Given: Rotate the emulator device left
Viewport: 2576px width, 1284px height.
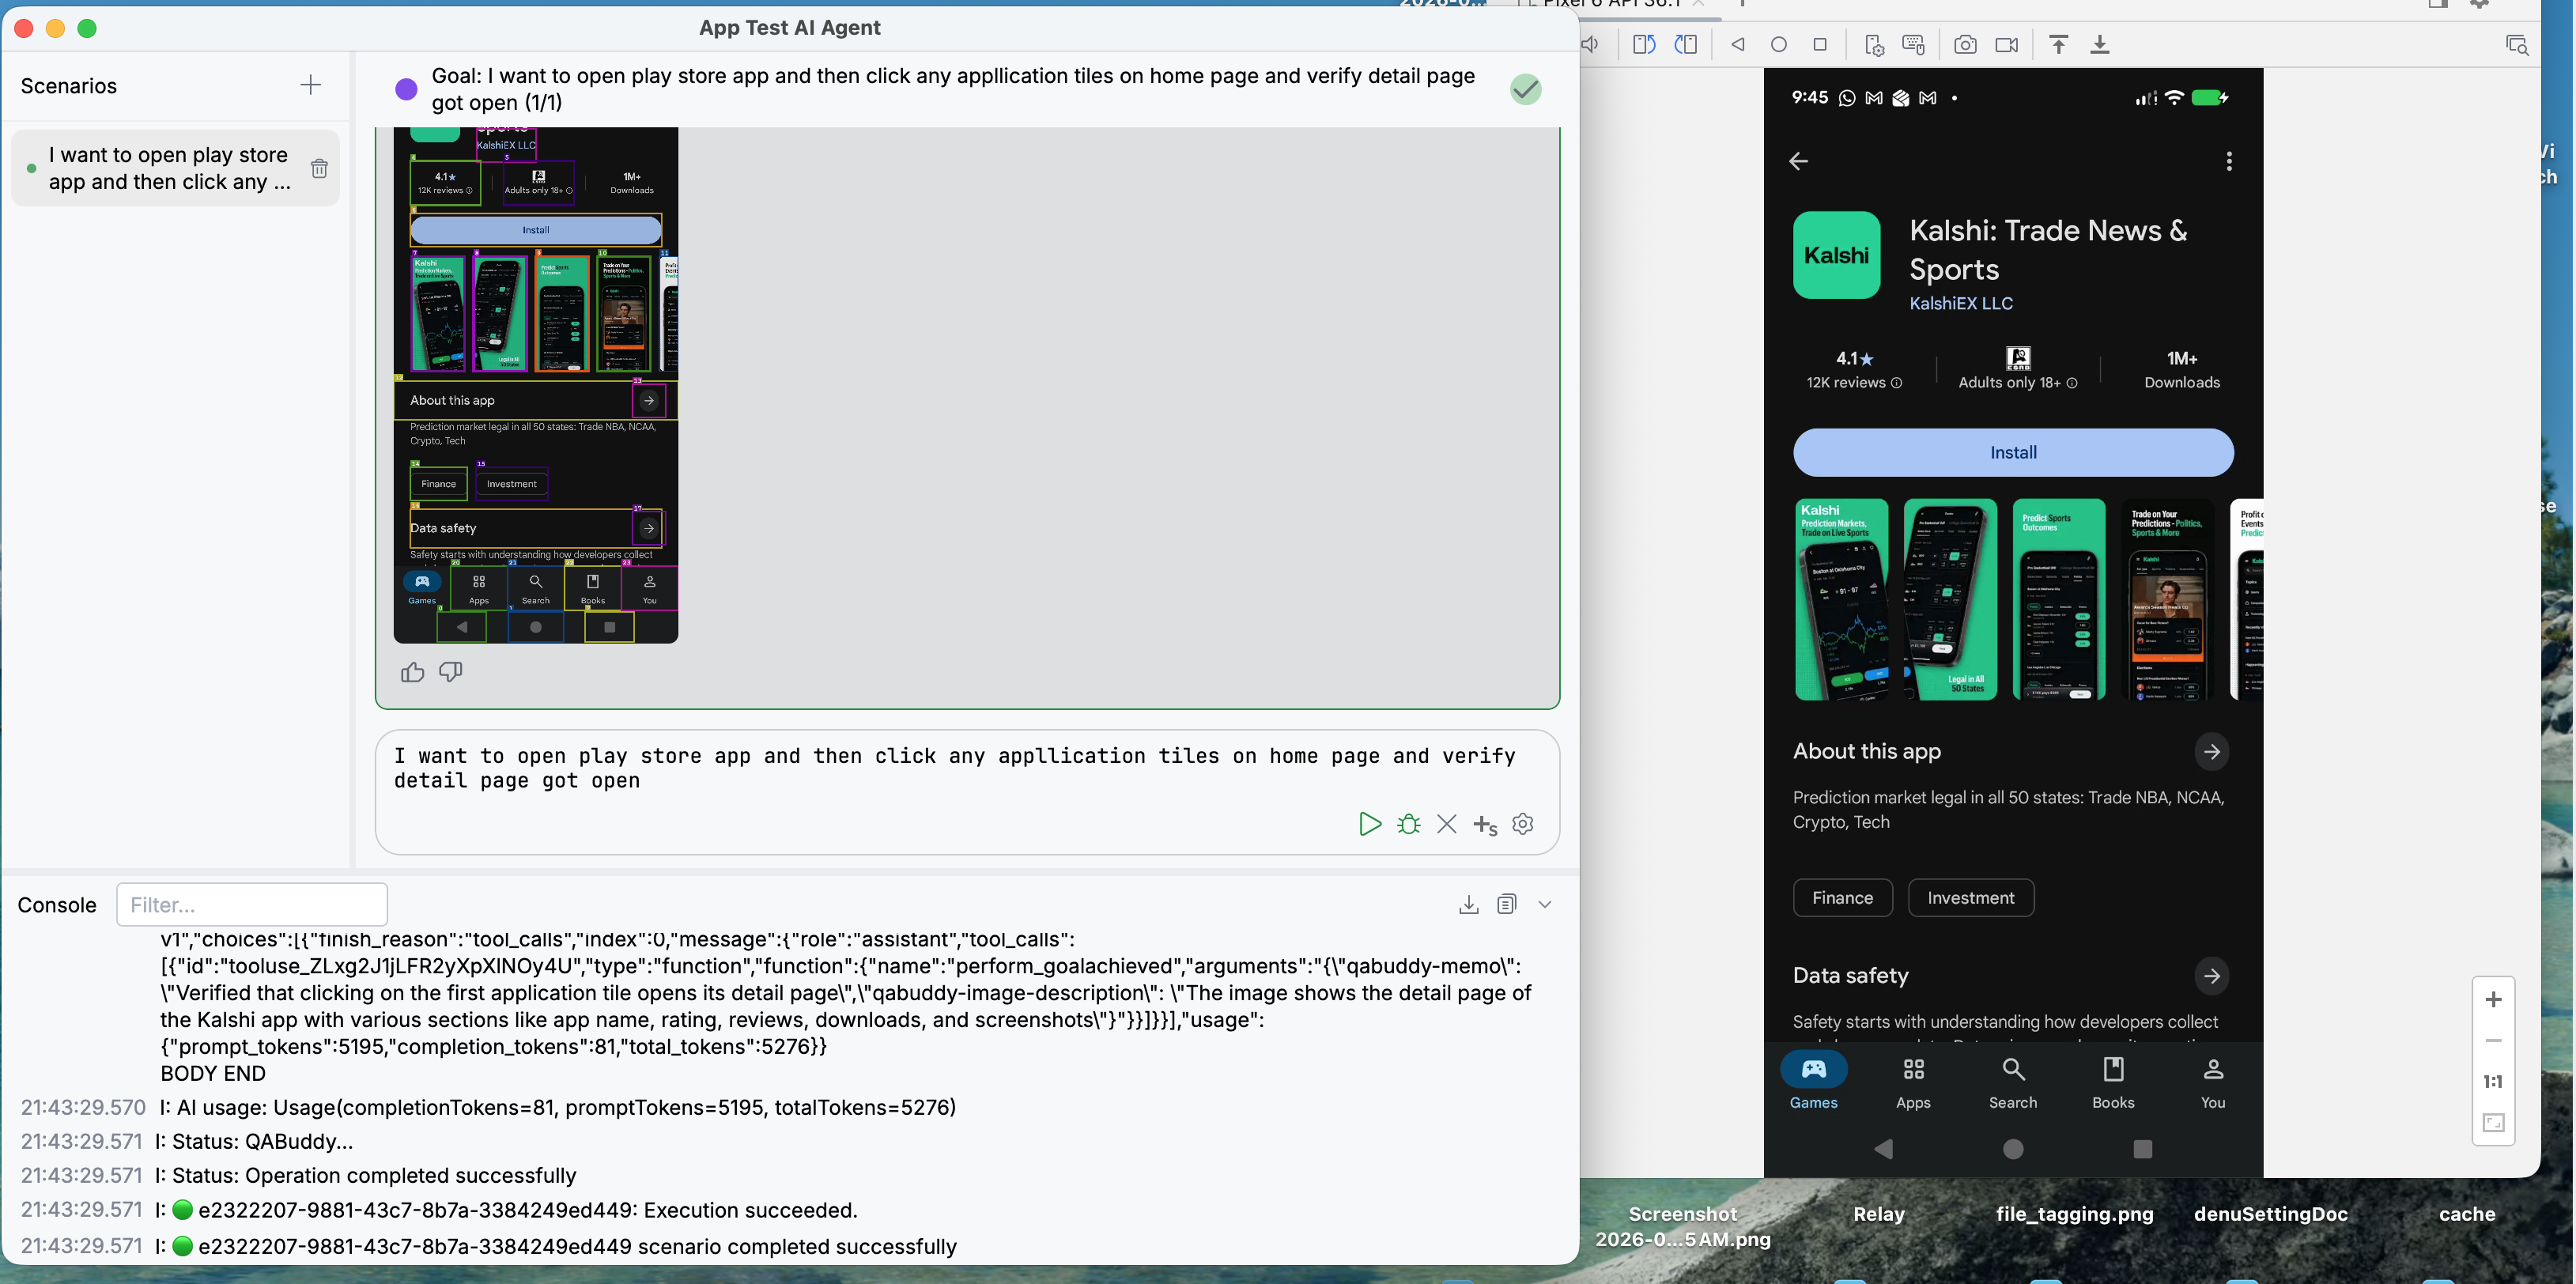Looking at the screenshot, I should click(x=1644, y=45).
